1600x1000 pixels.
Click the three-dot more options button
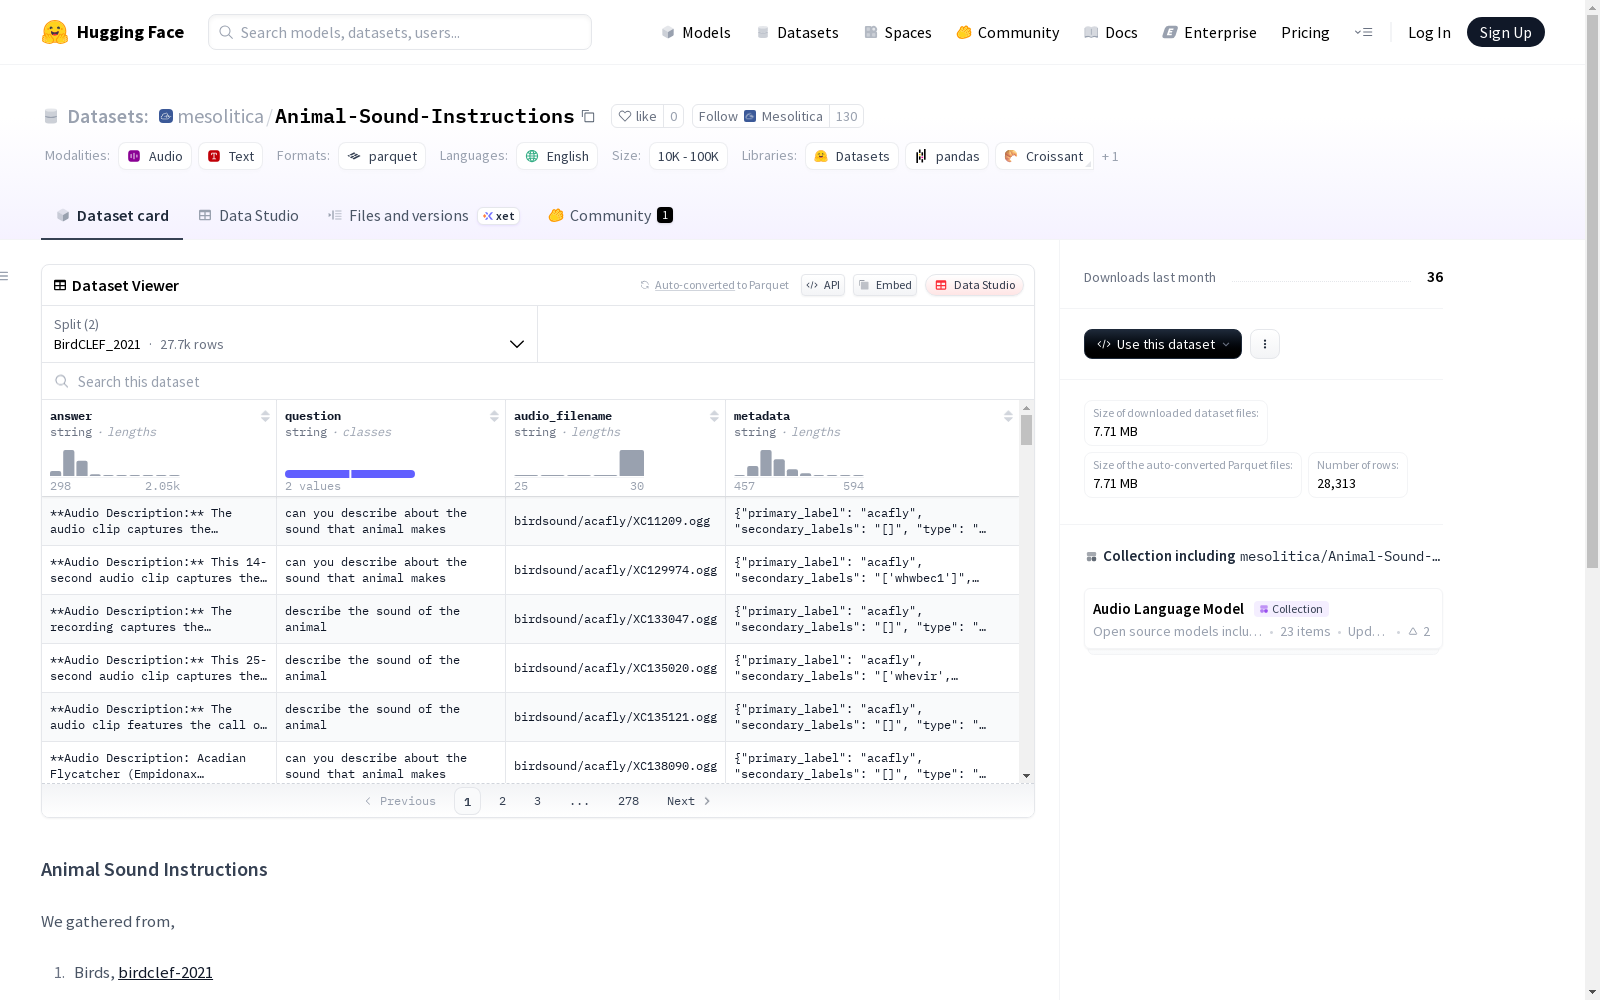tap(1265, 344)
